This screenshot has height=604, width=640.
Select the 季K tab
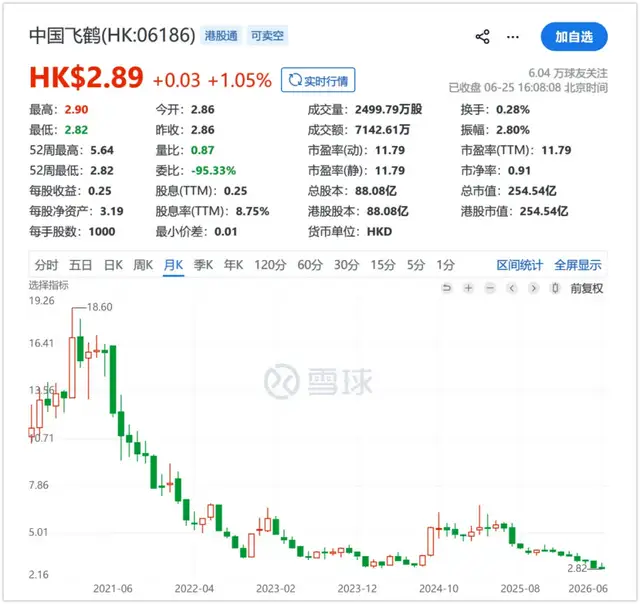click(x=203, y=265)
